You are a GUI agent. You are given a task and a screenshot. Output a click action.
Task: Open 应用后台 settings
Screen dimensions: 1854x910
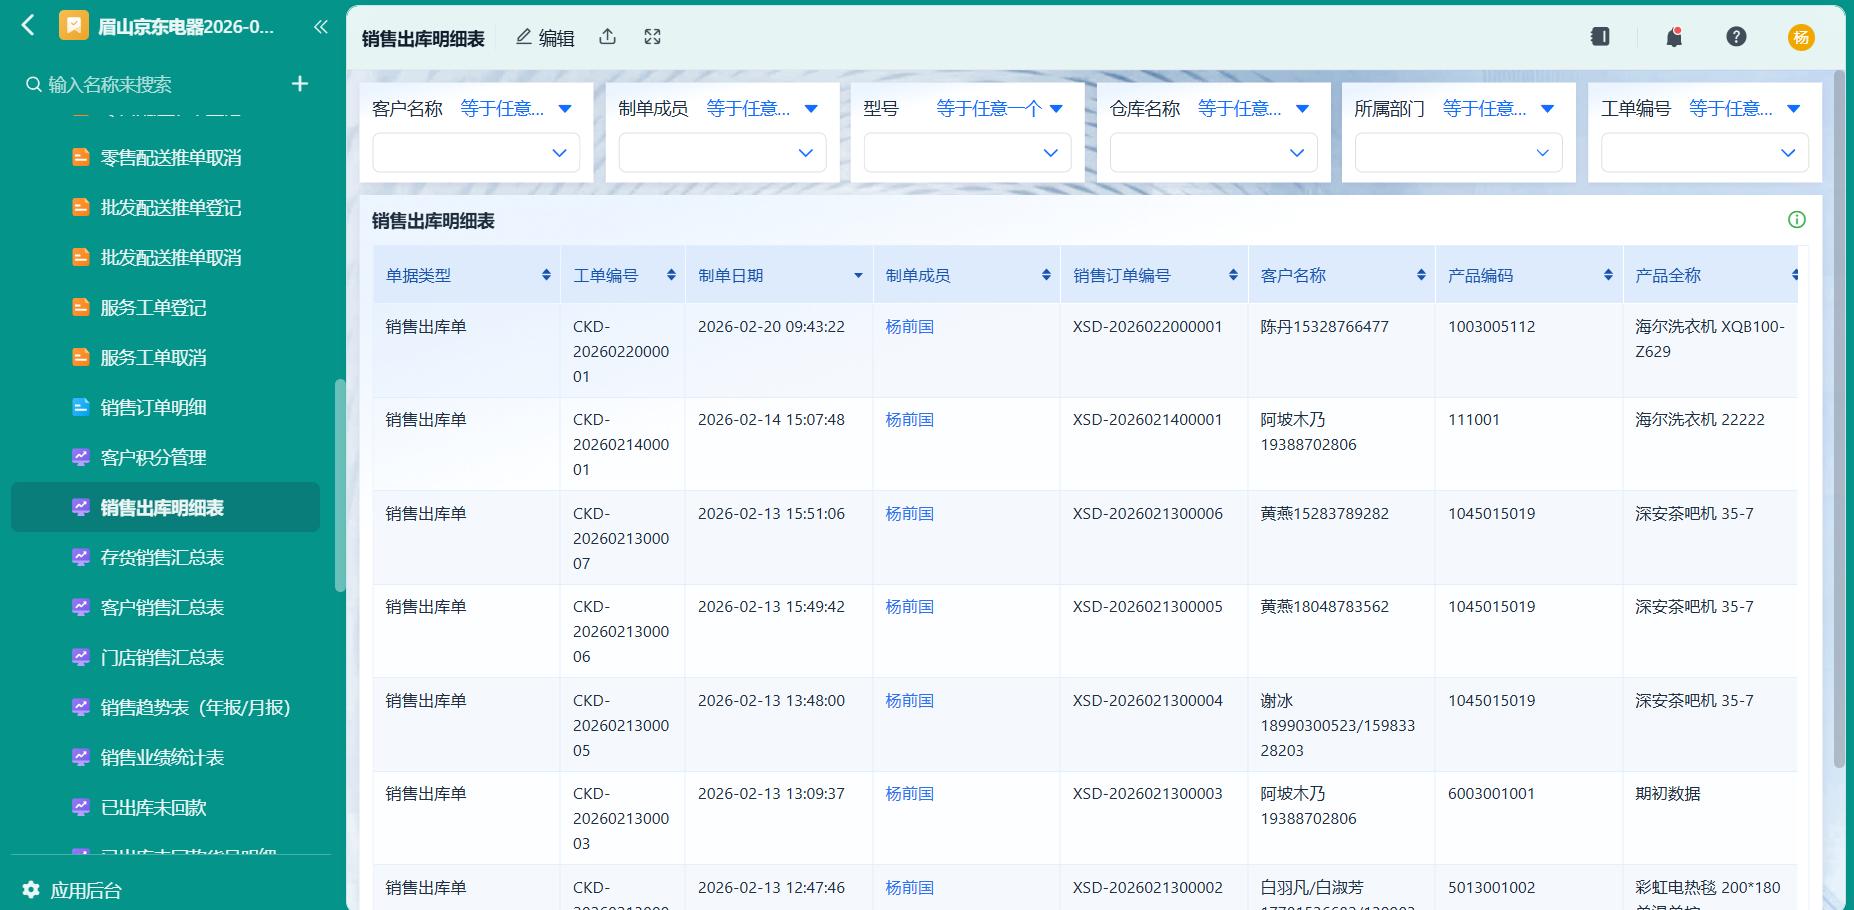[72, 890]
